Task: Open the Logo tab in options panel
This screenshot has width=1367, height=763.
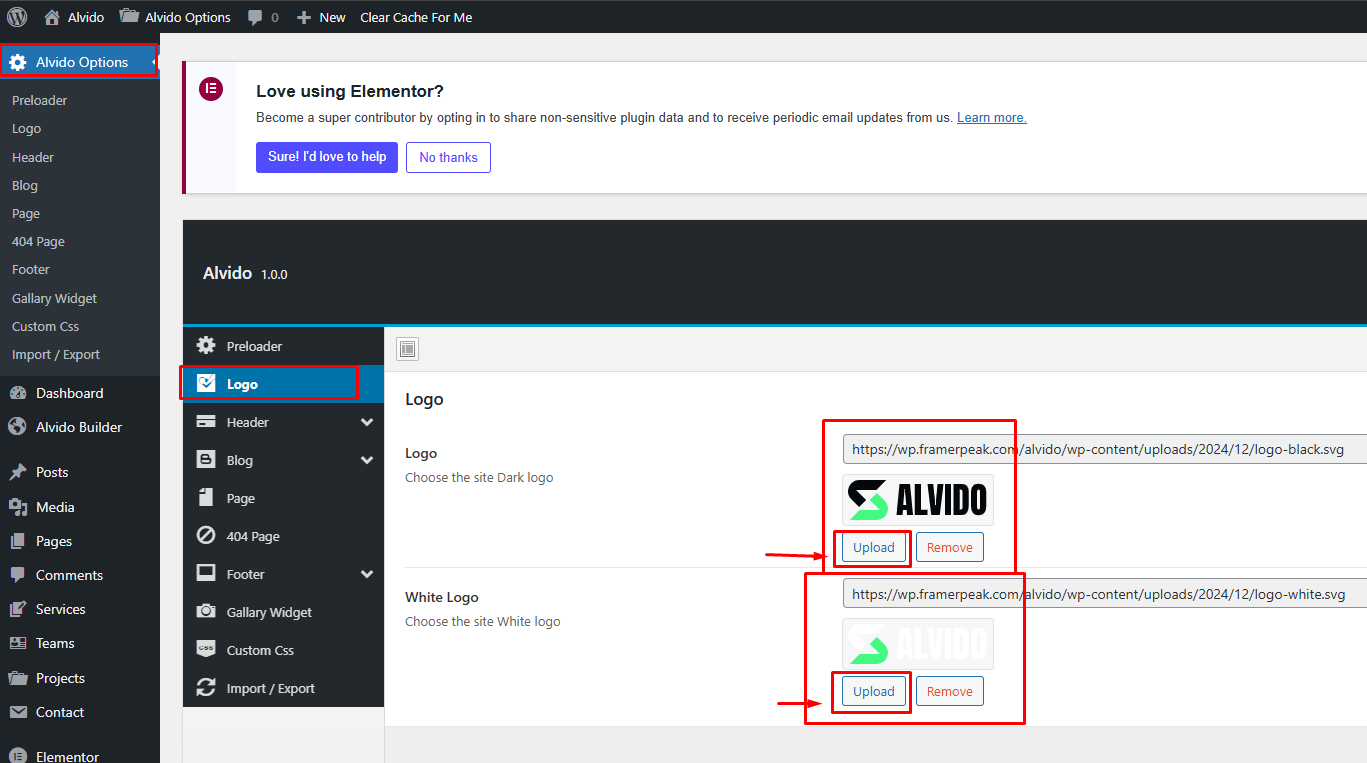Action: tap(284, 384)
